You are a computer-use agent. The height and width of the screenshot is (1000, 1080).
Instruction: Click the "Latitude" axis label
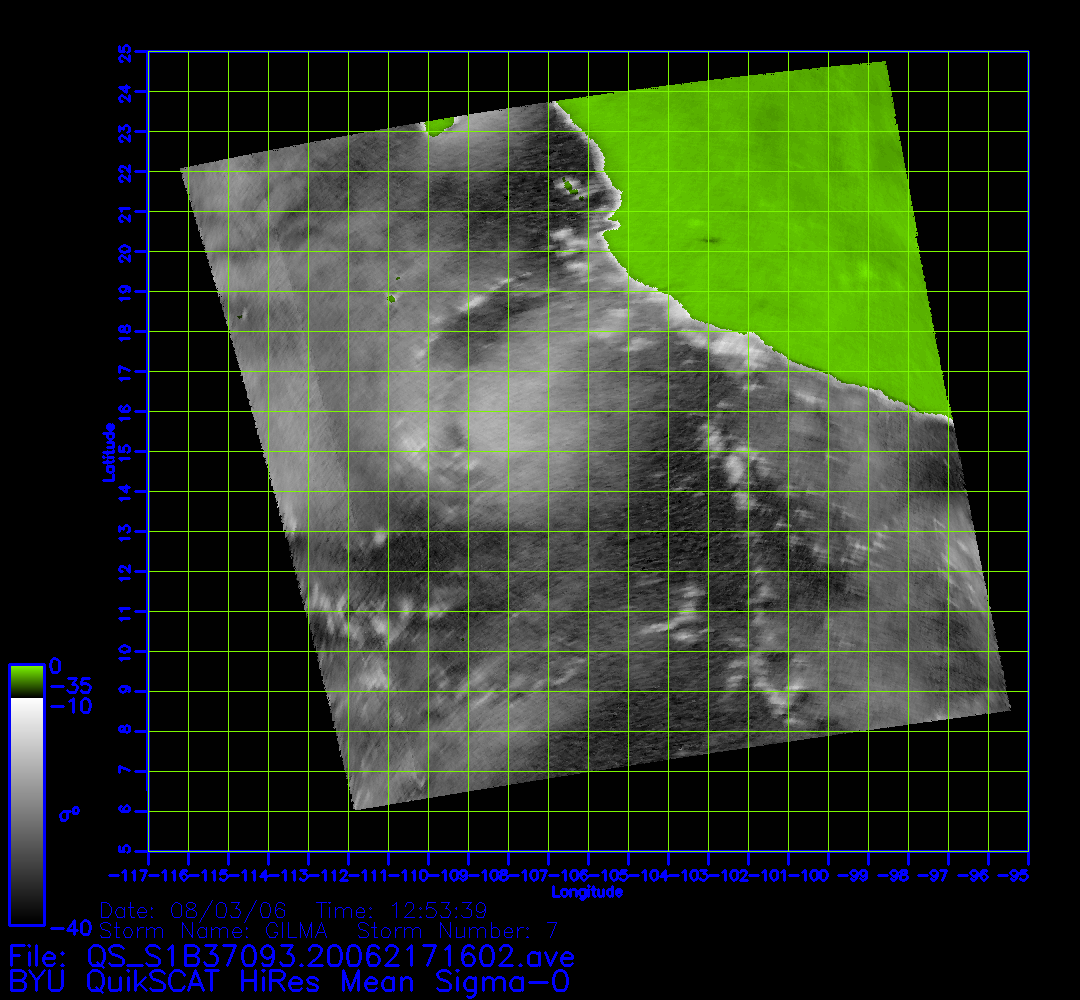click(107, 451)
